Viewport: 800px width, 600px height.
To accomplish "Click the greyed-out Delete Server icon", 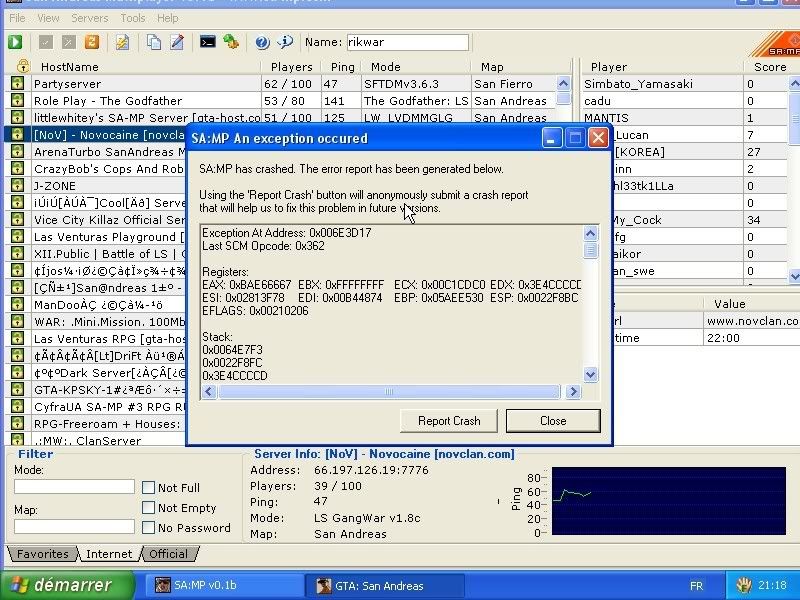I will coord(68,42).
